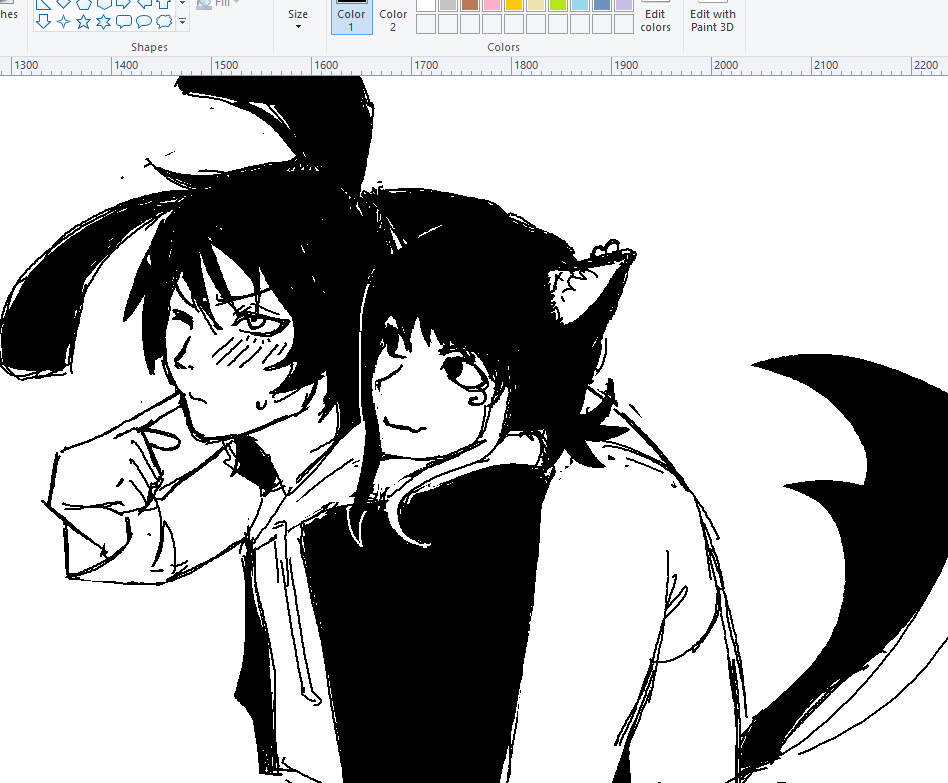
Task: Select last empty custom color slot
Action: (623, 24)
